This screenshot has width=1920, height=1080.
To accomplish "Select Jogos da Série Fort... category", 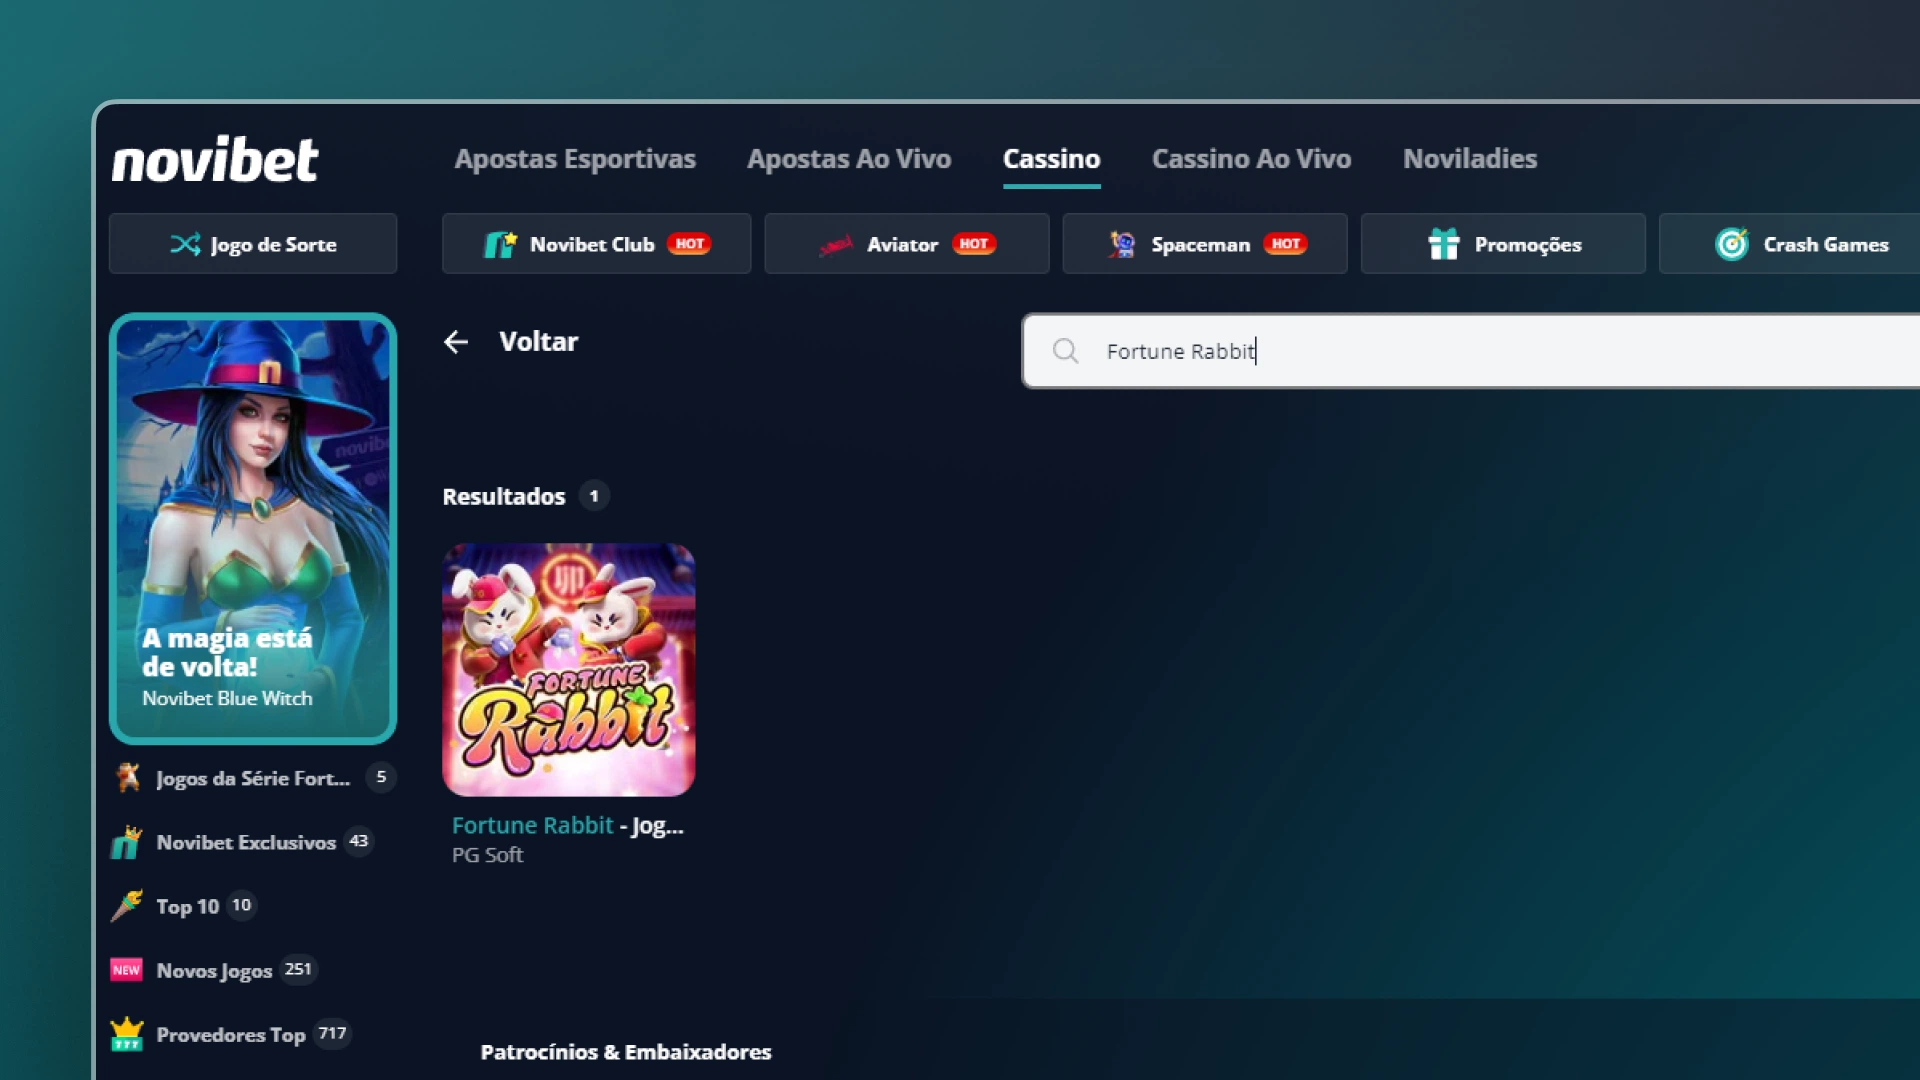I will (253, 778).
